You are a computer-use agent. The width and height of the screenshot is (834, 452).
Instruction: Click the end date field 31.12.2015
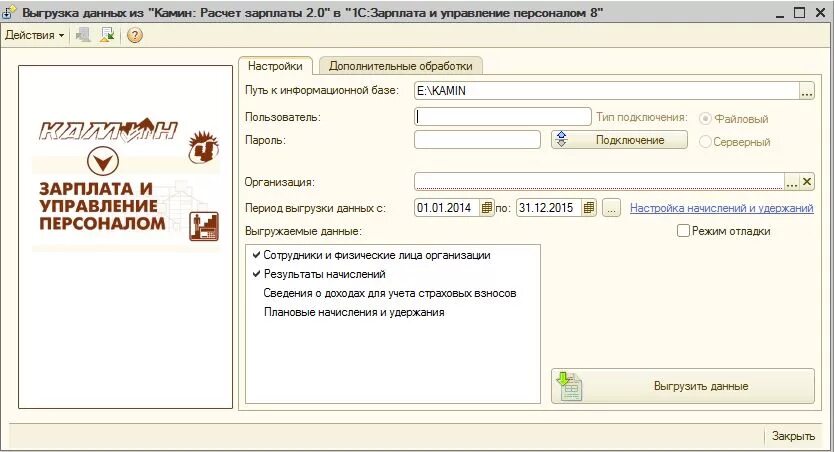pyautogui.click(x=549, y=208)
